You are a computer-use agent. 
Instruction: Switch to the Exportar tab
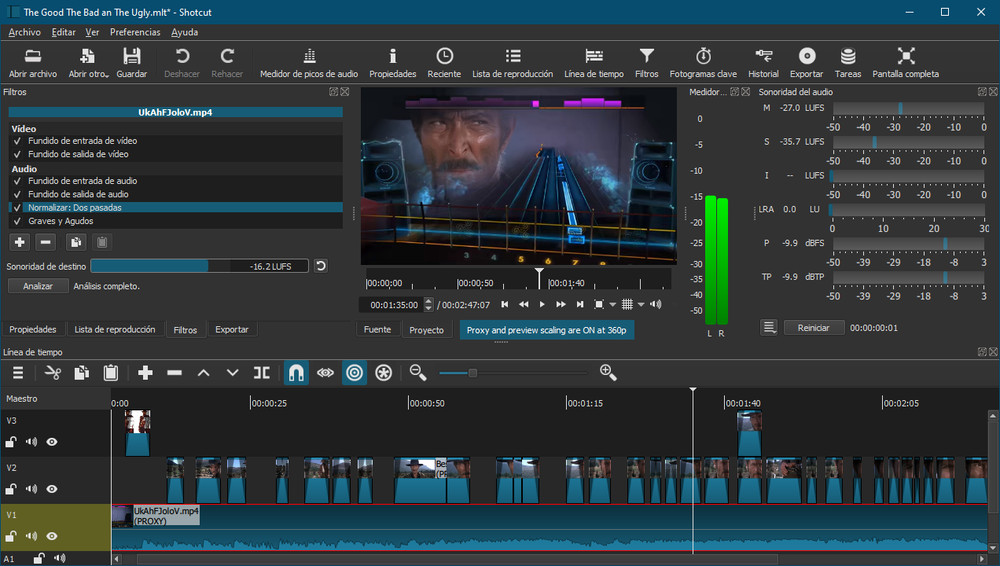(x=232, y=329)
